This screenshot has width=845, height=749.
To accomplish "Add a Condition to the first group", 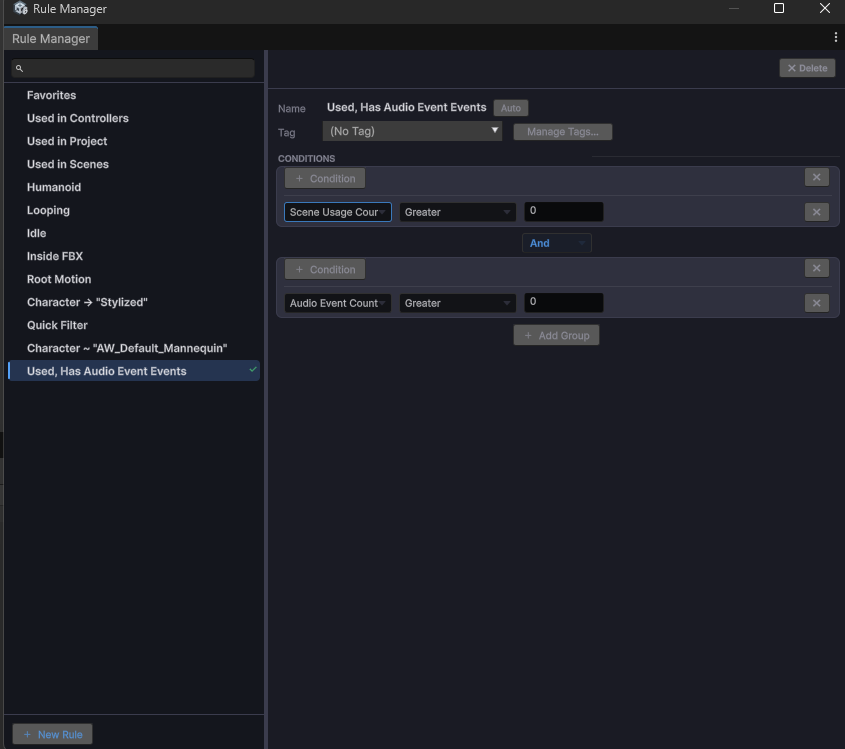I will click(x=325, y=178).
